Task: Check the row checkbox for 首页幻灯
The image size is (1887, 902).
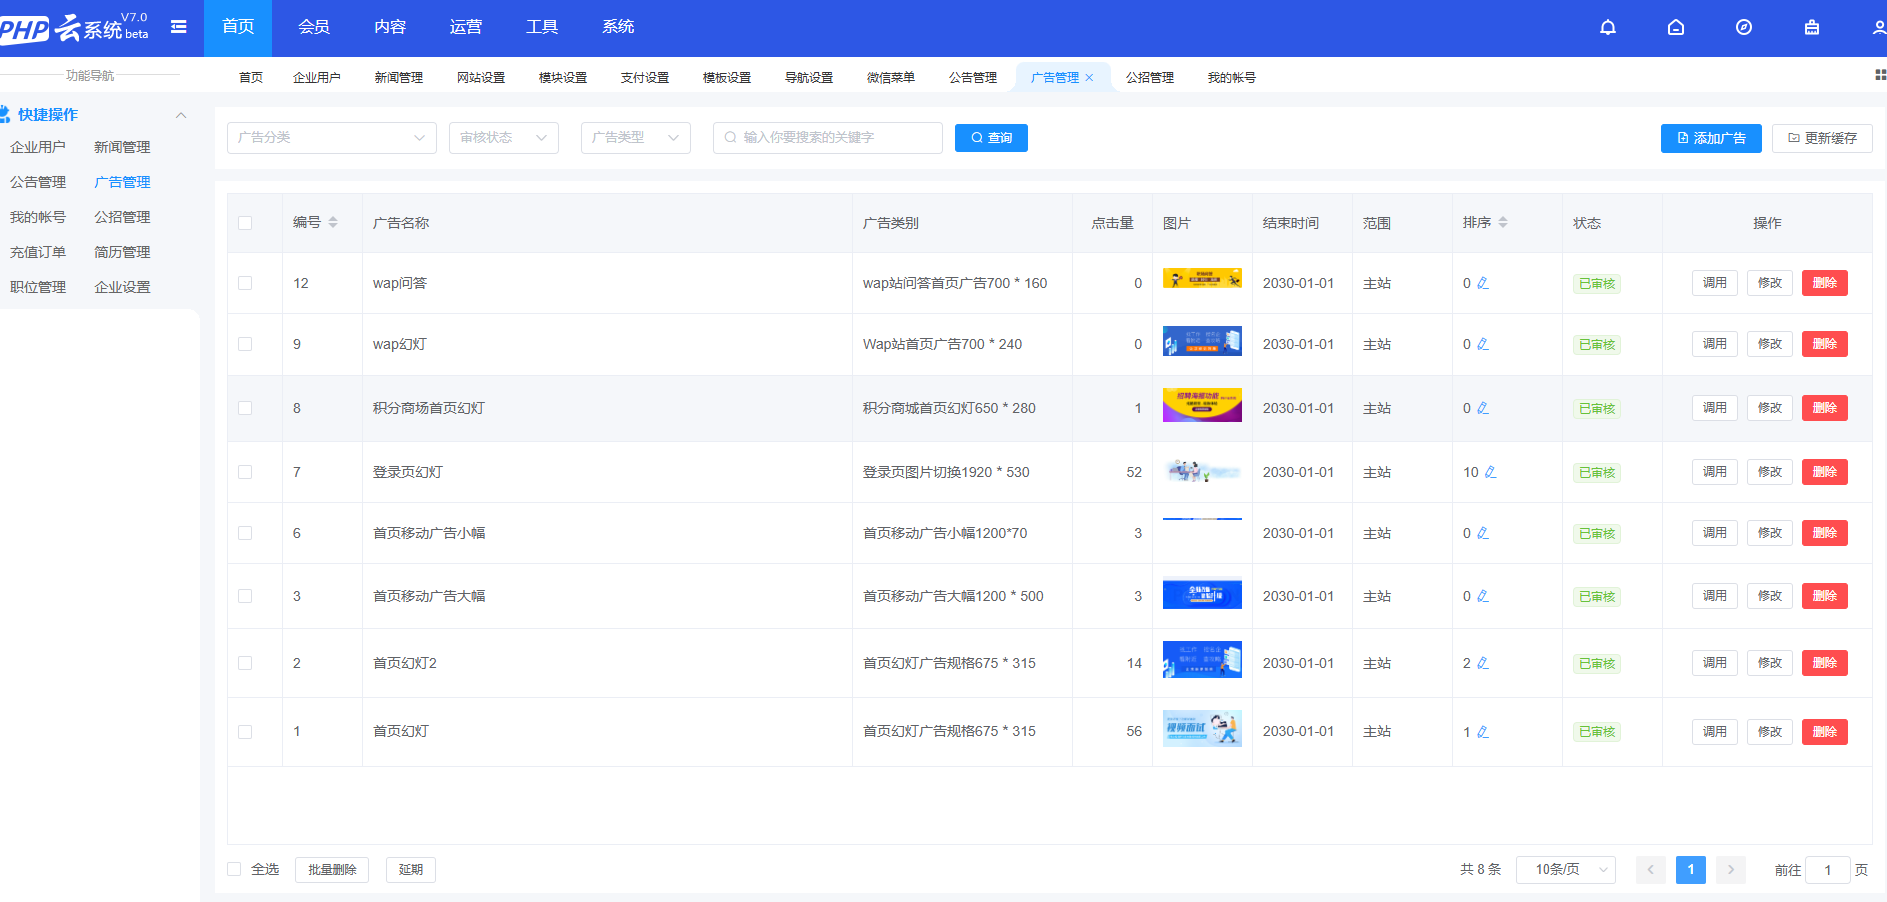Action: click(244, 731)
